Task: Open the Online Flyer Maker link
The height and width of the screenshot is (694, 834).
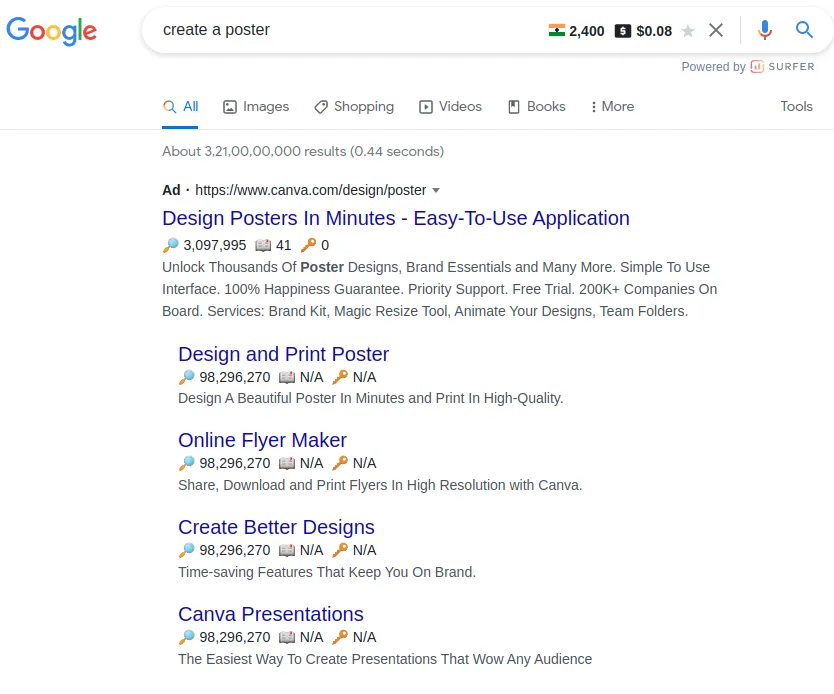Action: [262, 440]
